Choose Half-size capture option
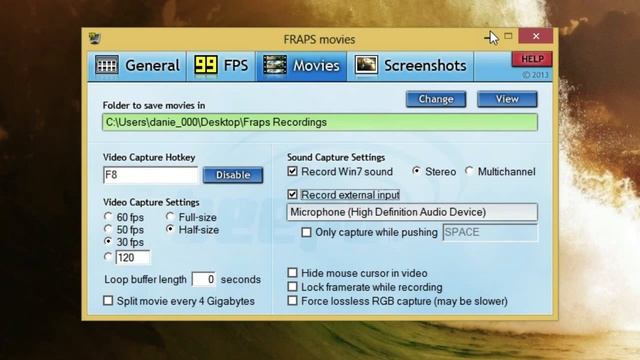The height and width of the screenshot is (360, 640). [x=170, y=229]
